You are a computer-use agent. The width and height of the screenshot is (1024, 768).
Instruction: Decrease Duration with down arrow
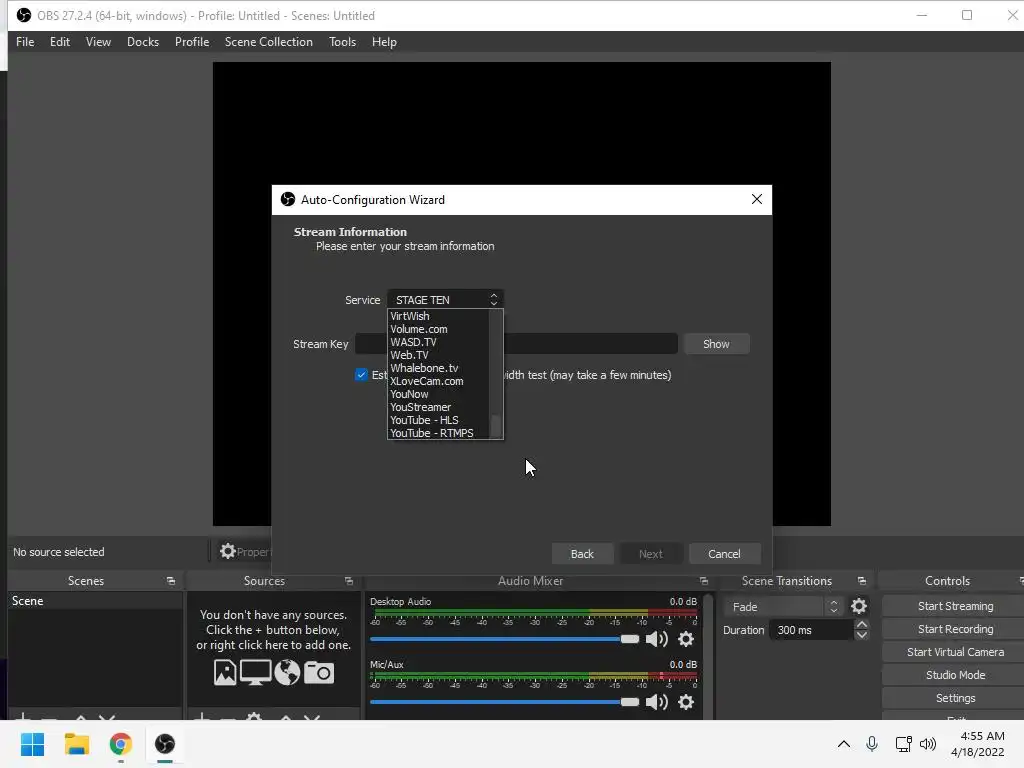pyautogui.click(x=861, y=635)
